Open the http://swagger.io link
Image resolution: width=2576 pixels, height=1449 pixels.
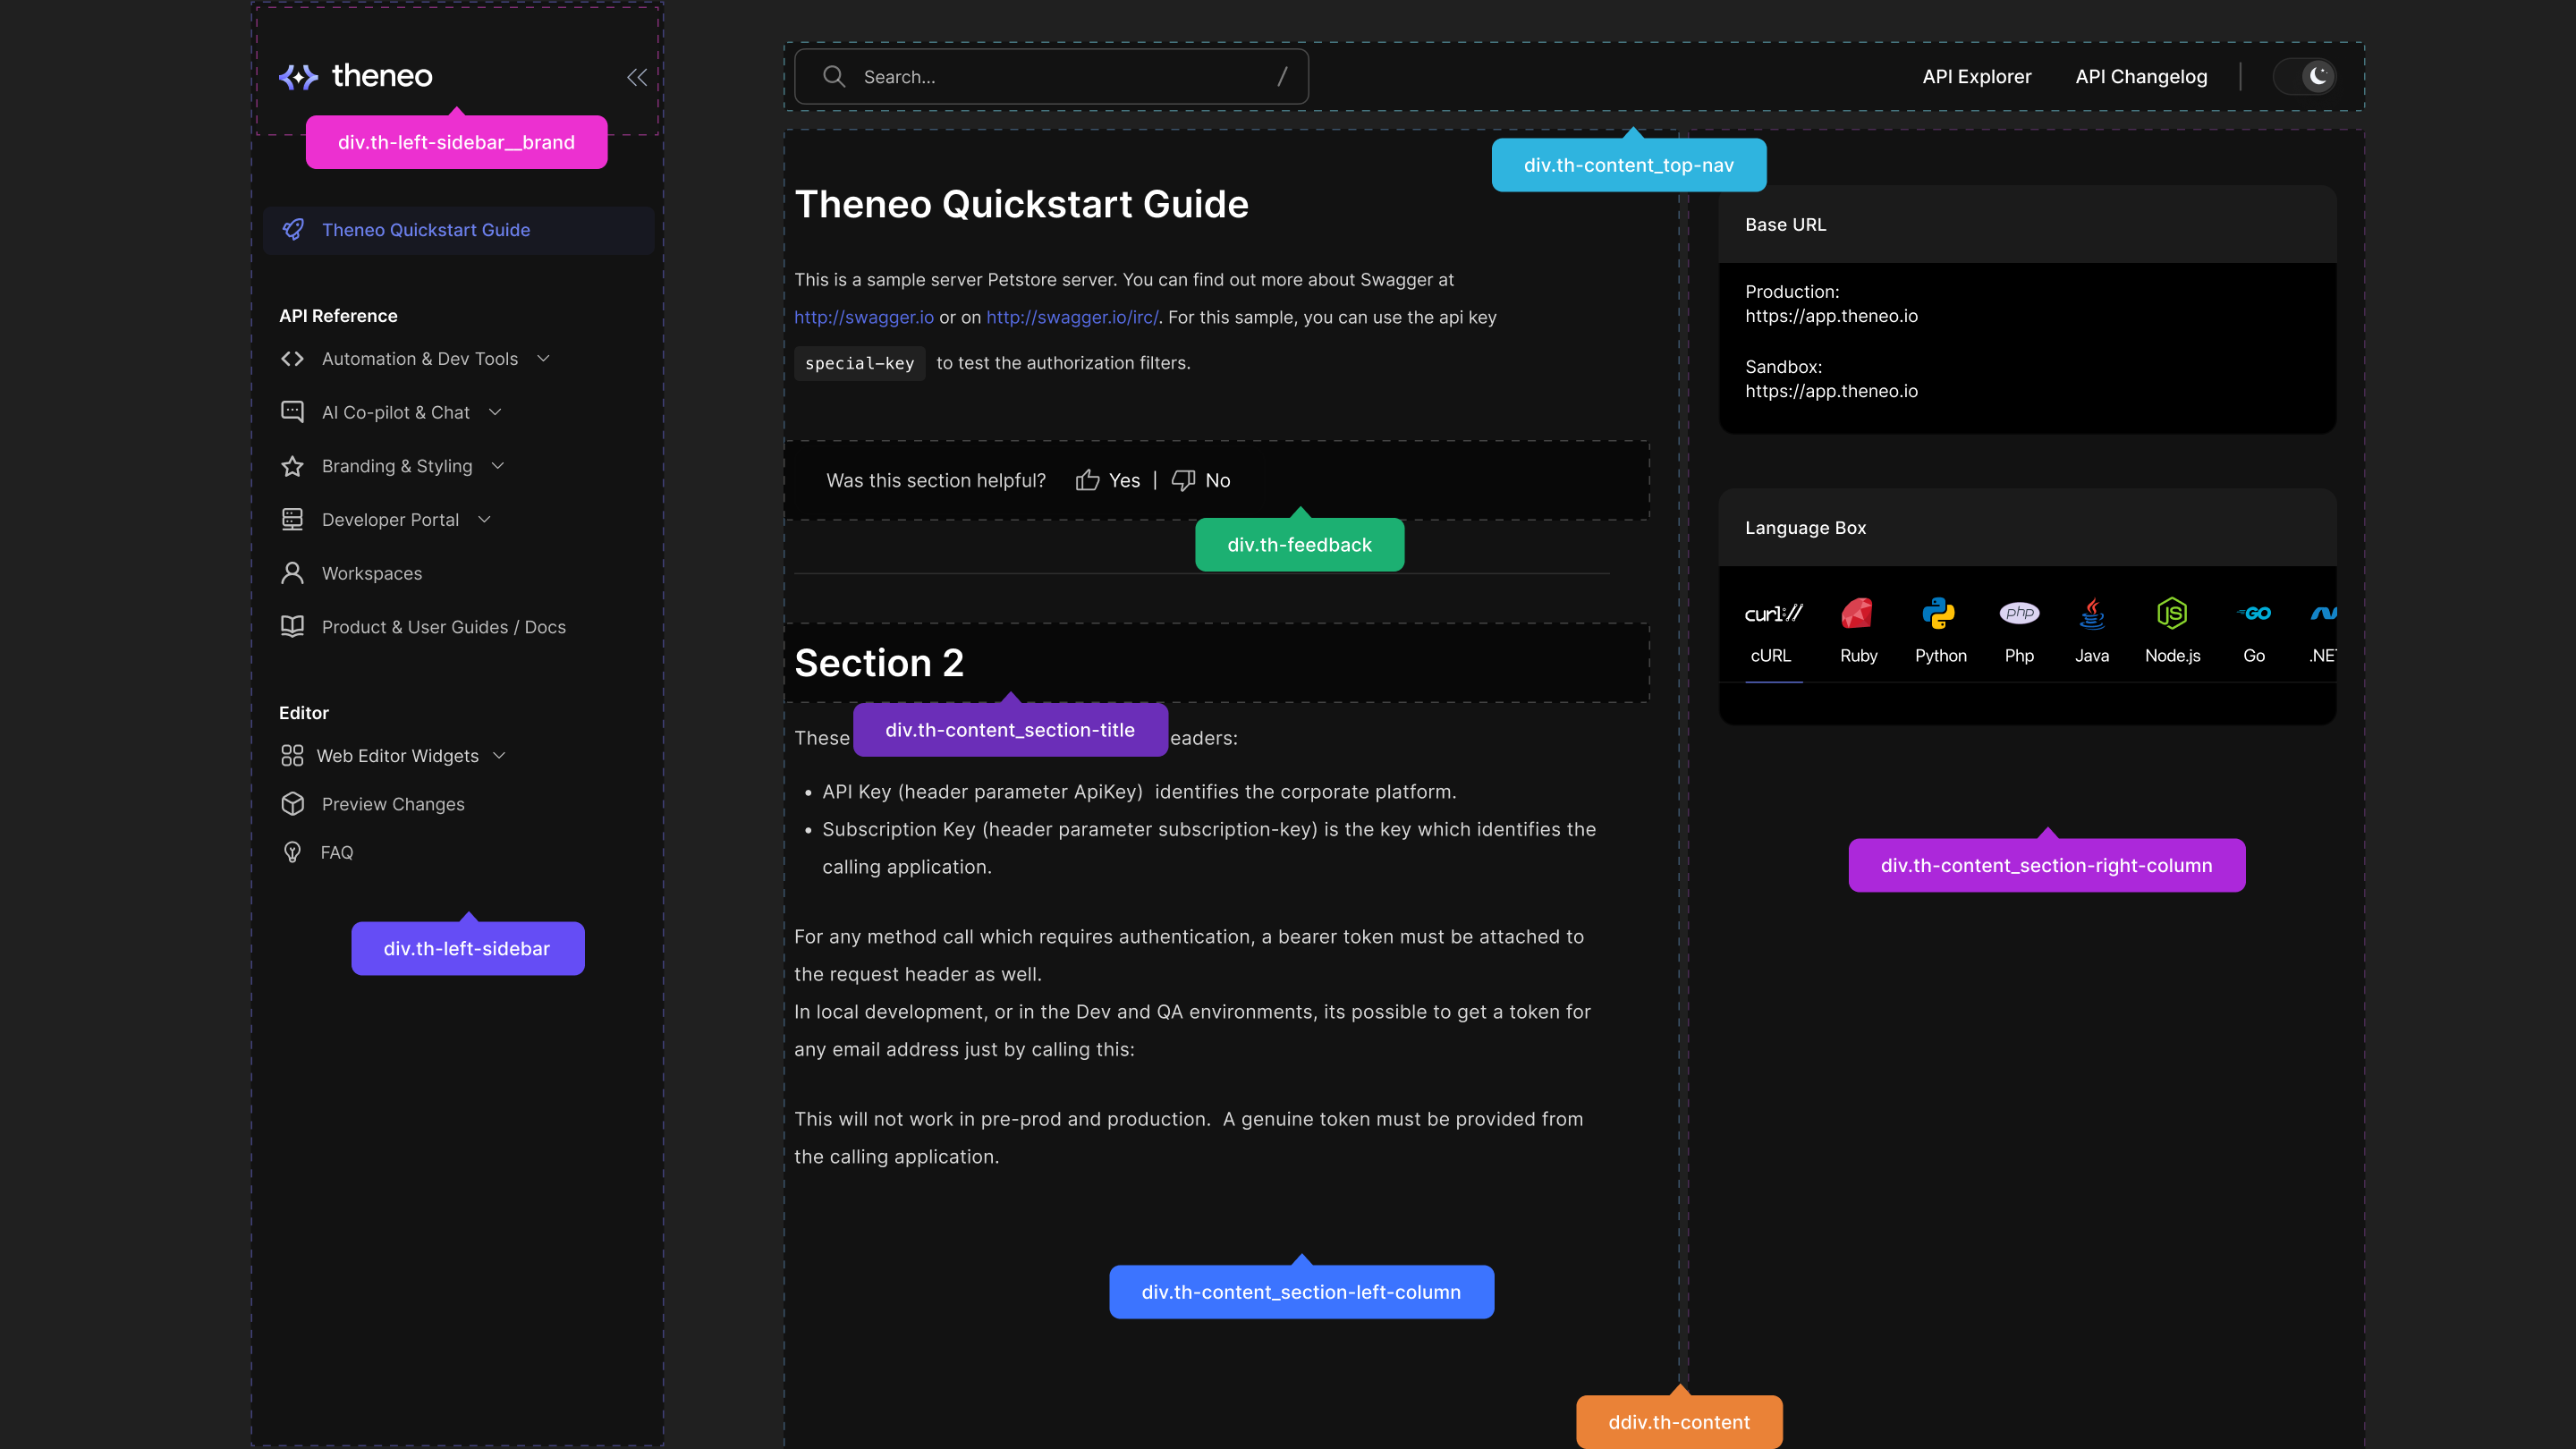click(x=863, y=317)
